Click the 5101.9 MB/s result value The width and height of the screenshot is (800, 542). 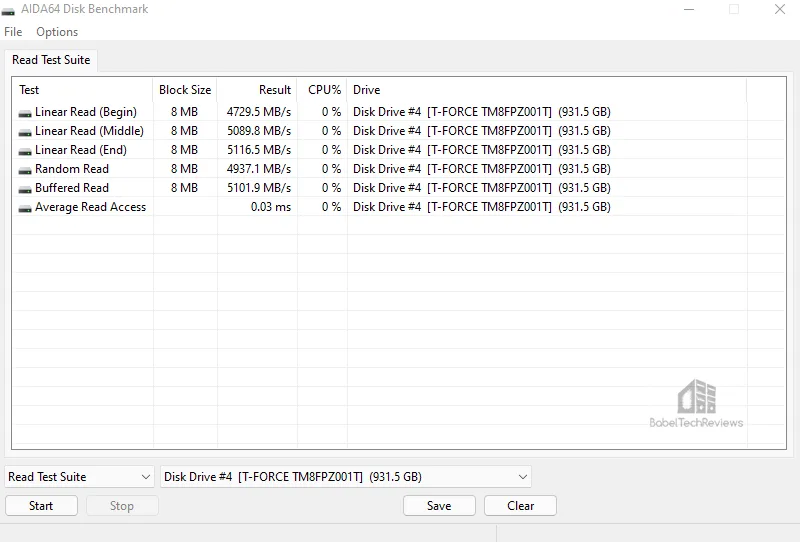coord(259,188)
